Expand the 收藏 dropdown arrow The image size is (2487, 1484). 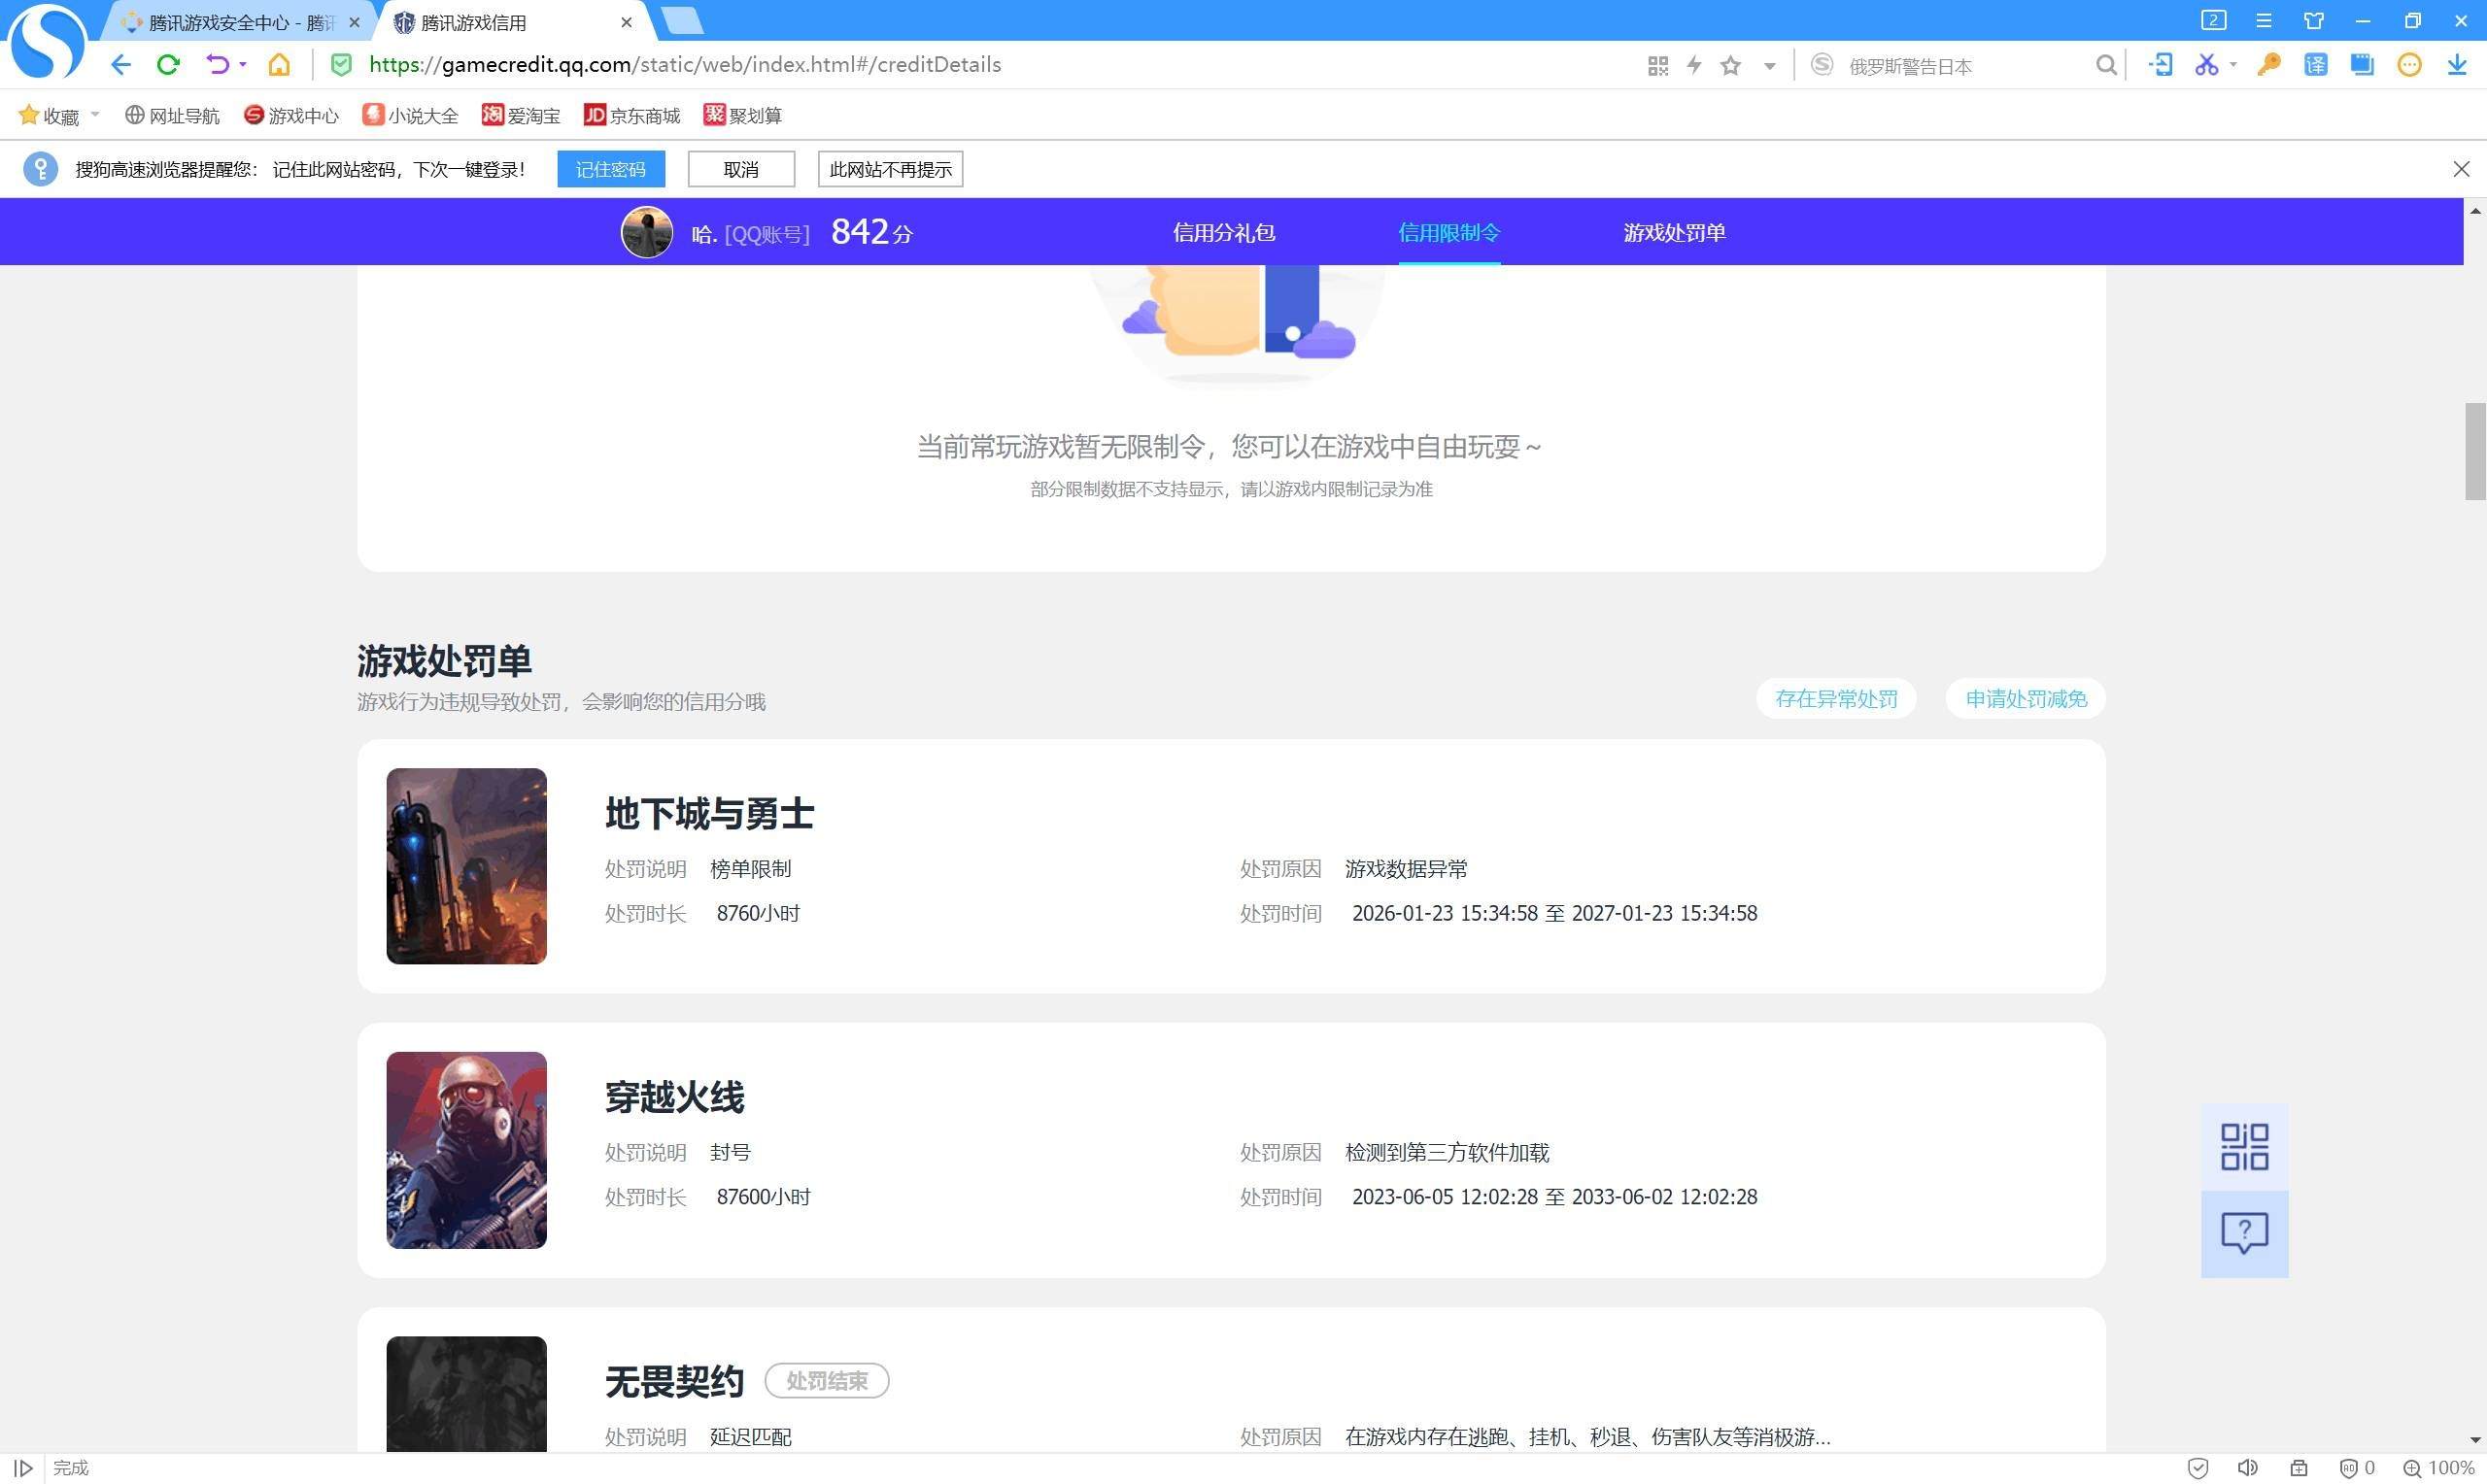95,115
